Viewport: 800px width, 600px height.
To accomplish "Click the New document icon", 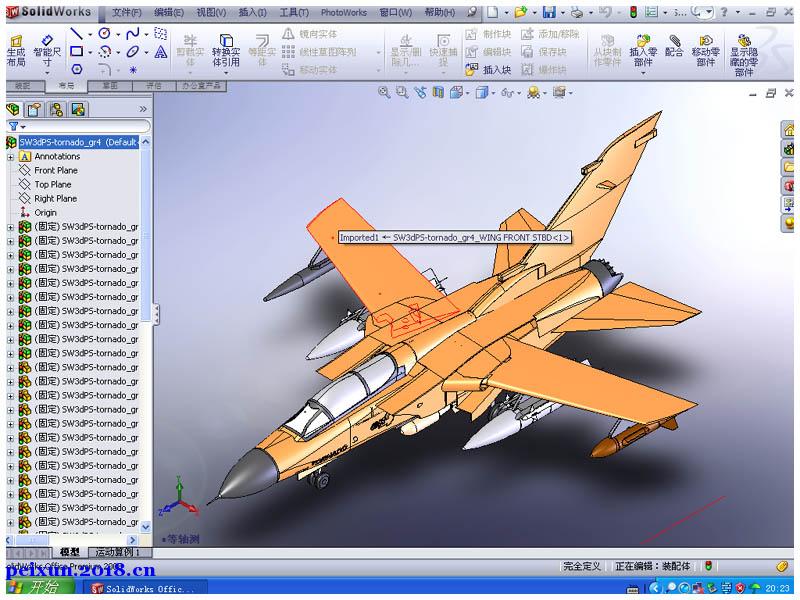I will [x=492, y=12].
